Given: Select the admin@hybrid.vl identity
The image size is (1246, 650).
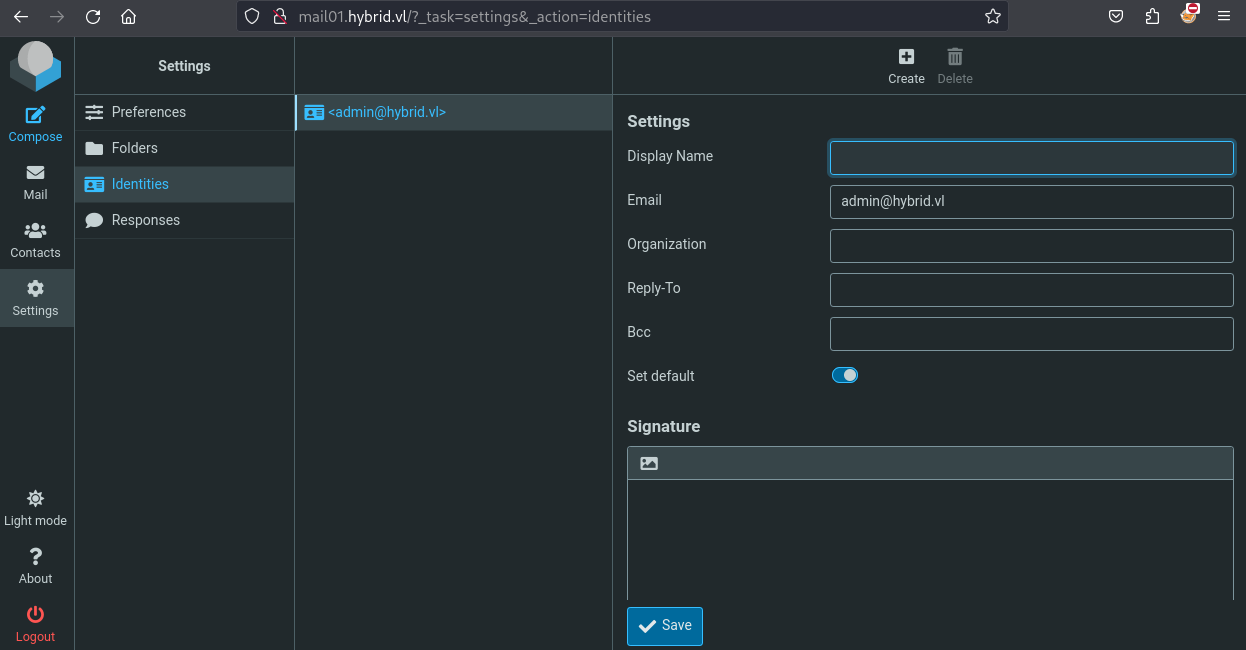Looking at the screenshot, I should [x=454, y=112].
